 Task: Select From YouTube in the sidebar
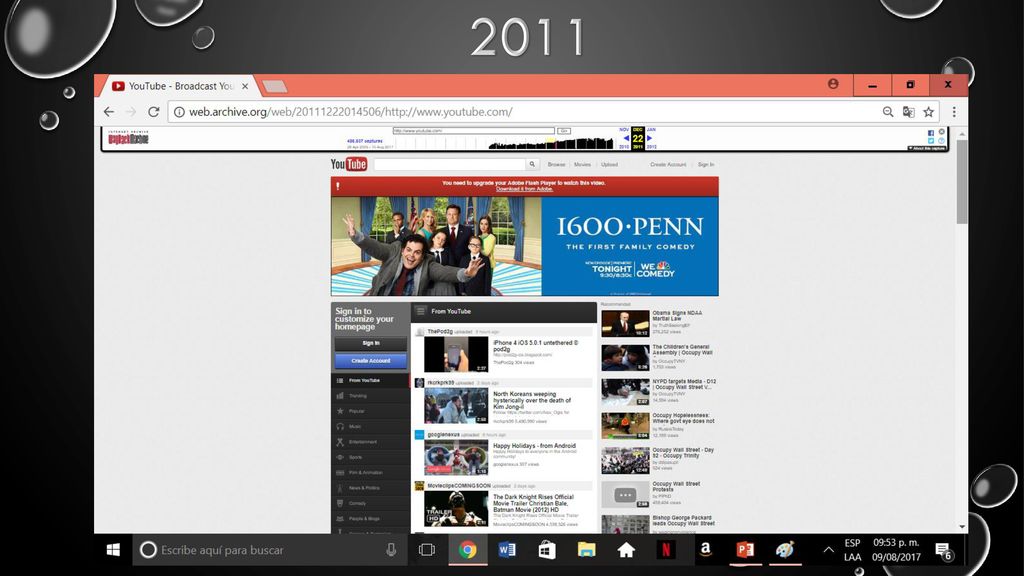[370, 380]
